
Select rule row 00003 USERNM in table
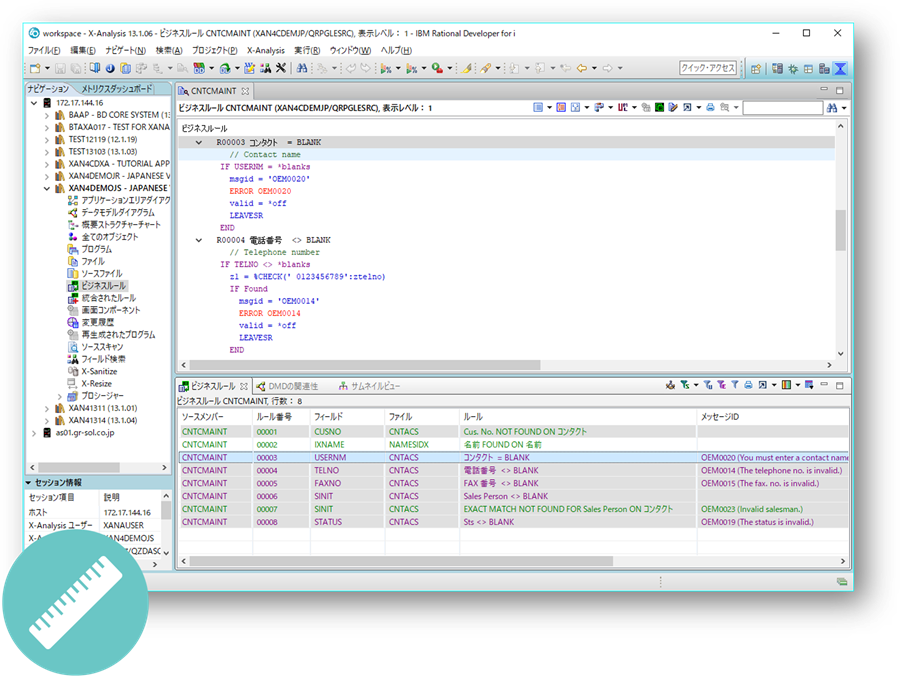(514, 457)
